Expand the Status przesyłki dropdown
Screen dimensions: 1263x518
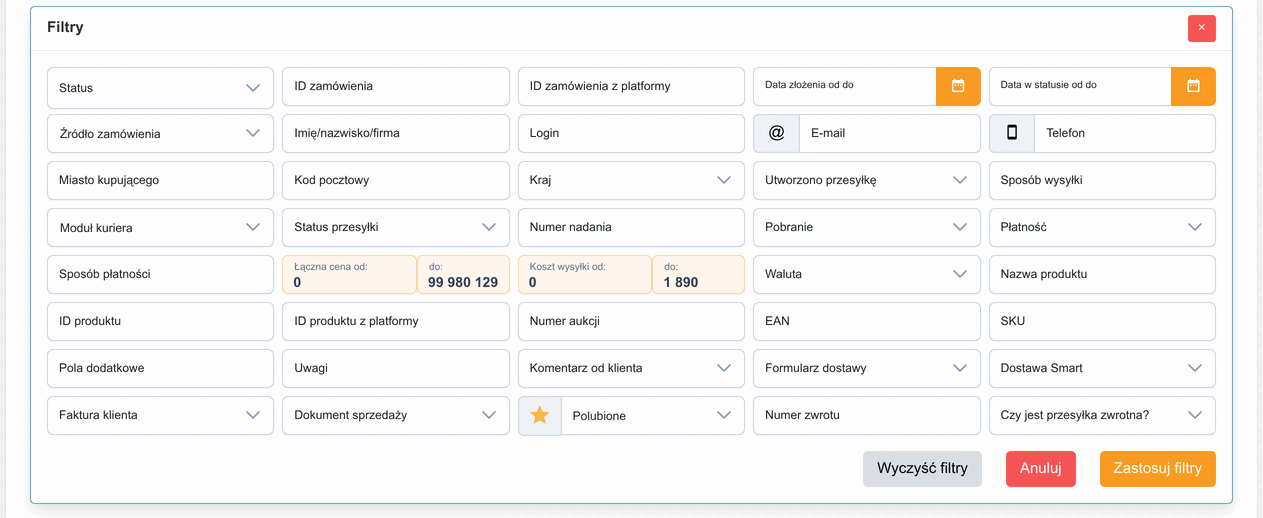click(396, 227)
